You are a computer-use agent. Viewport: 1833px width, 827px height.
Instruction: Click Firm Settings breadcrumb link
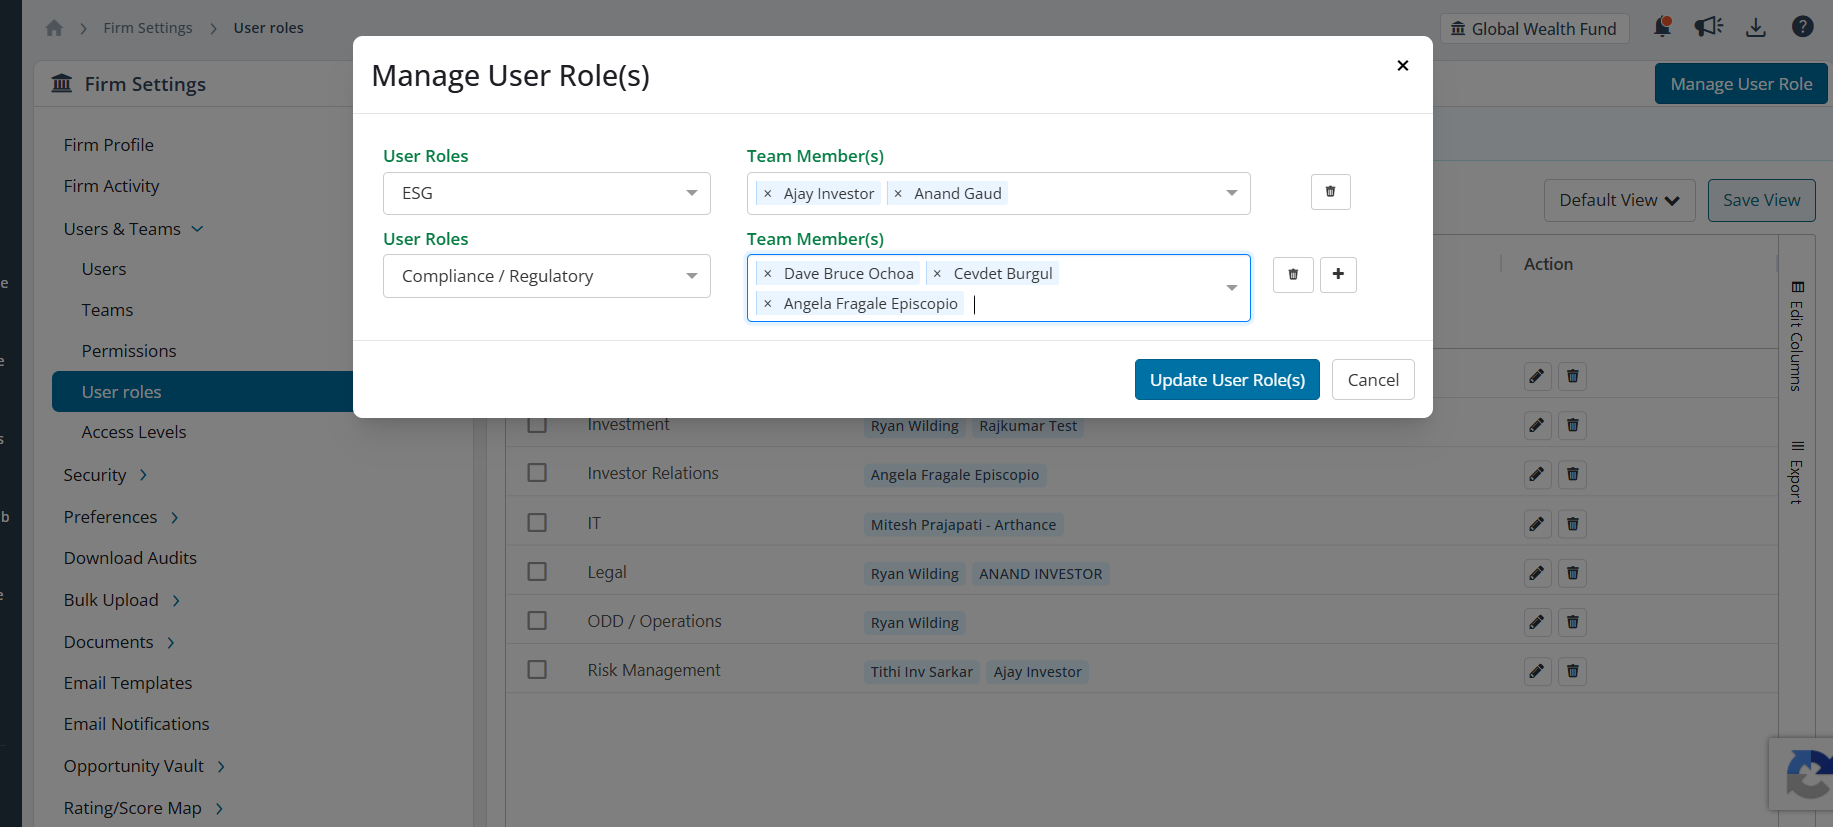[148, 28]
